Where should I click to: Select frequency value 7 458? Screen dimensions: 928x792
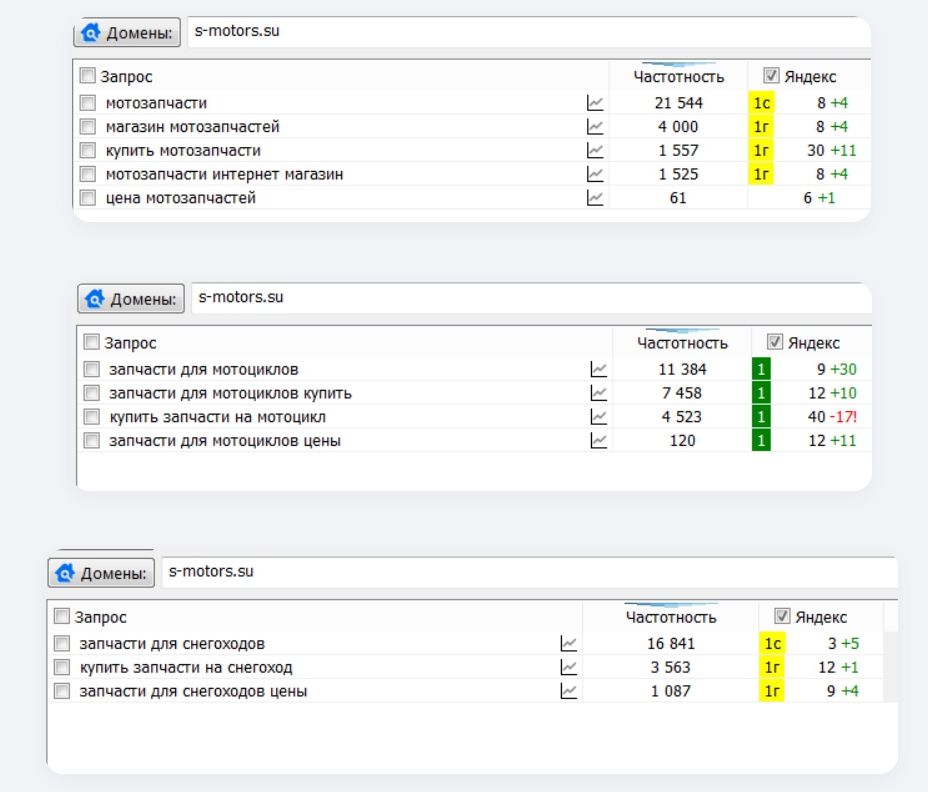coord(682,393)
